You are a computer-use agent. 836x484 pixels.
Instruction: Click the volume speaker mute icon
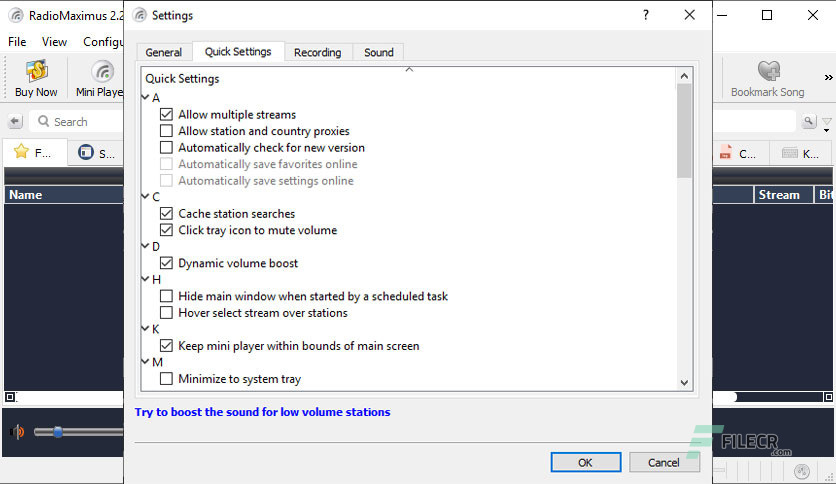coord(17,432)
